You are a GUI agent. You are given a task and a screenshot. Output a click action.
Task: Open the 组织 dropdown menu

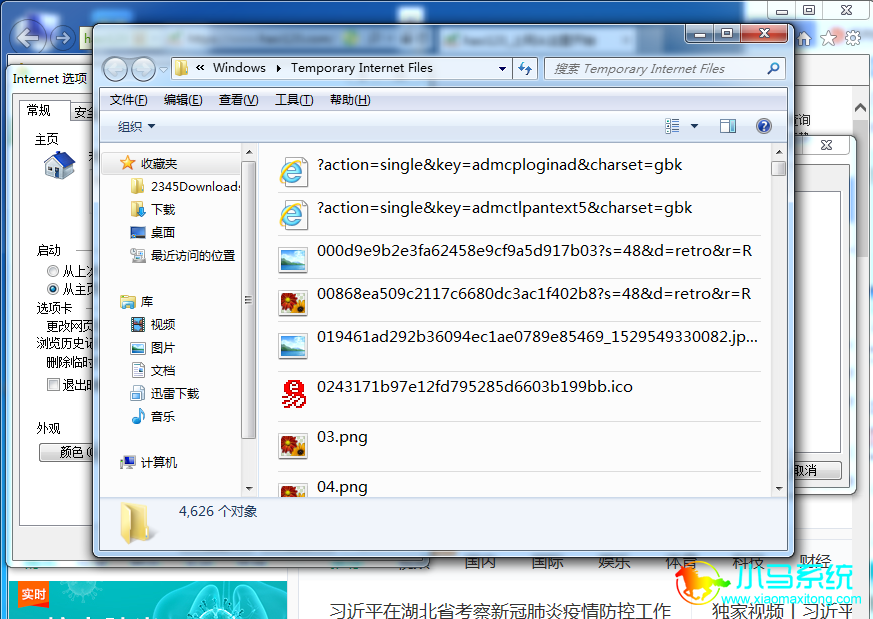[x=136, y=126]
